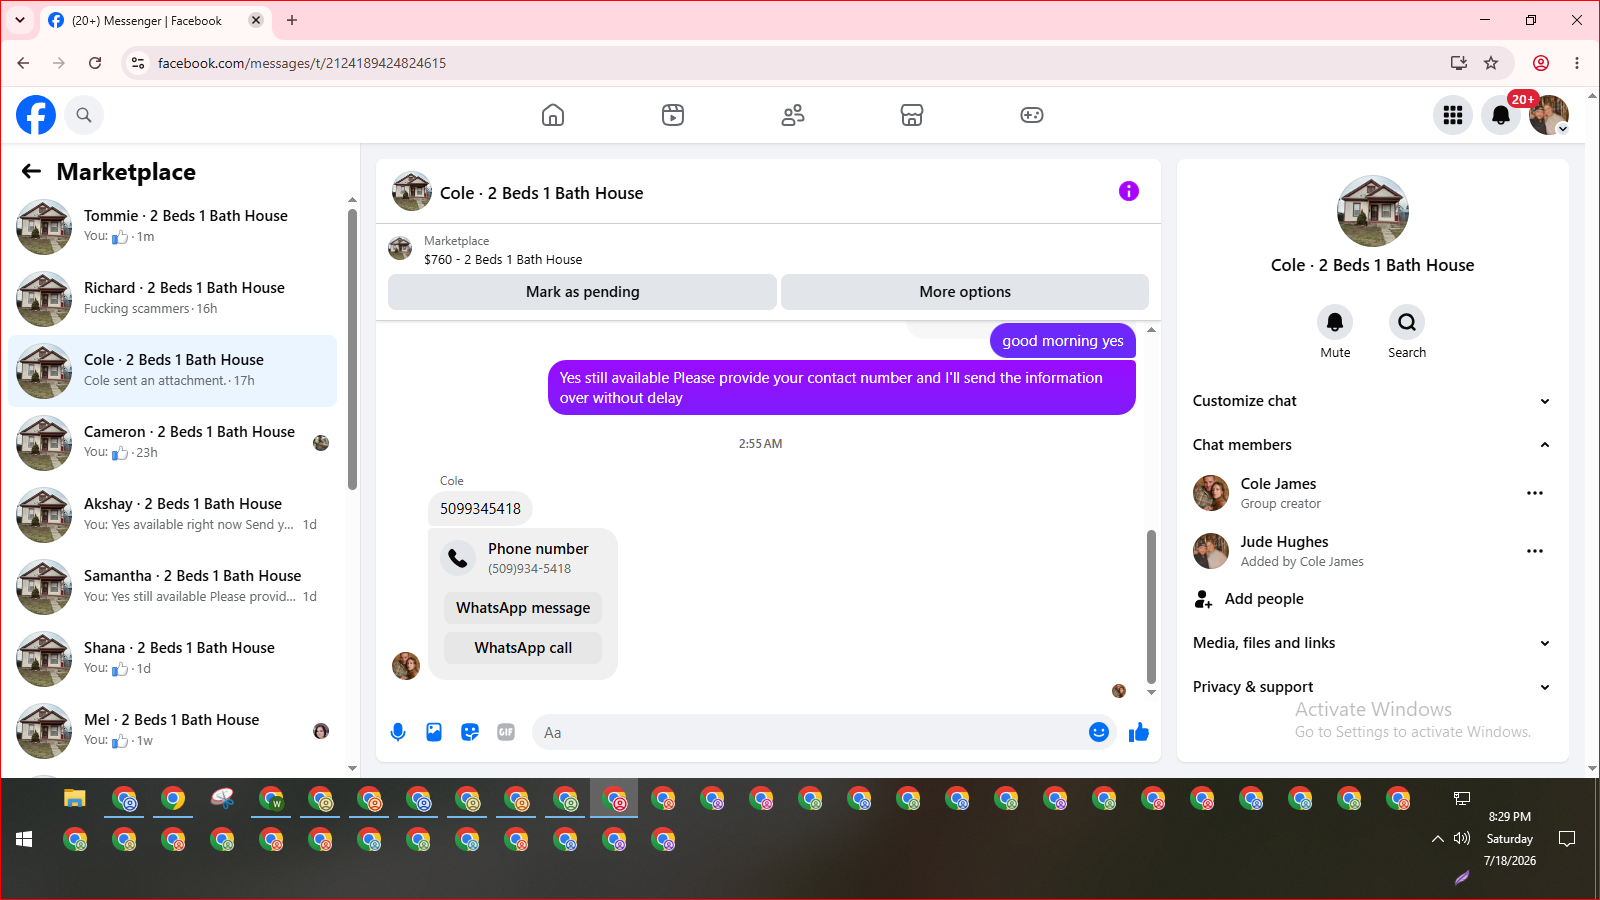Screen dimensions: 1600x900
Task: Open Samantha 2 Beds 1 Bath House chat
Action: [173, 587]
